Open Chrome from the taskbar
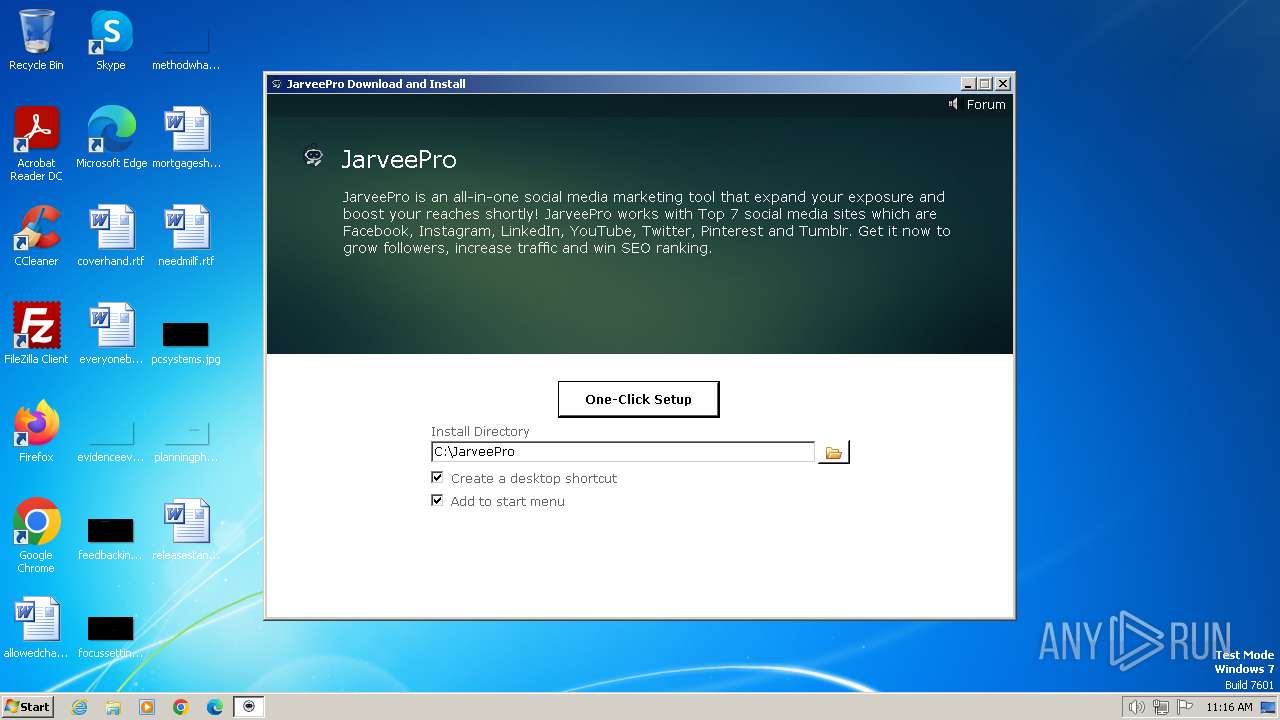 (x=181, y=707)
